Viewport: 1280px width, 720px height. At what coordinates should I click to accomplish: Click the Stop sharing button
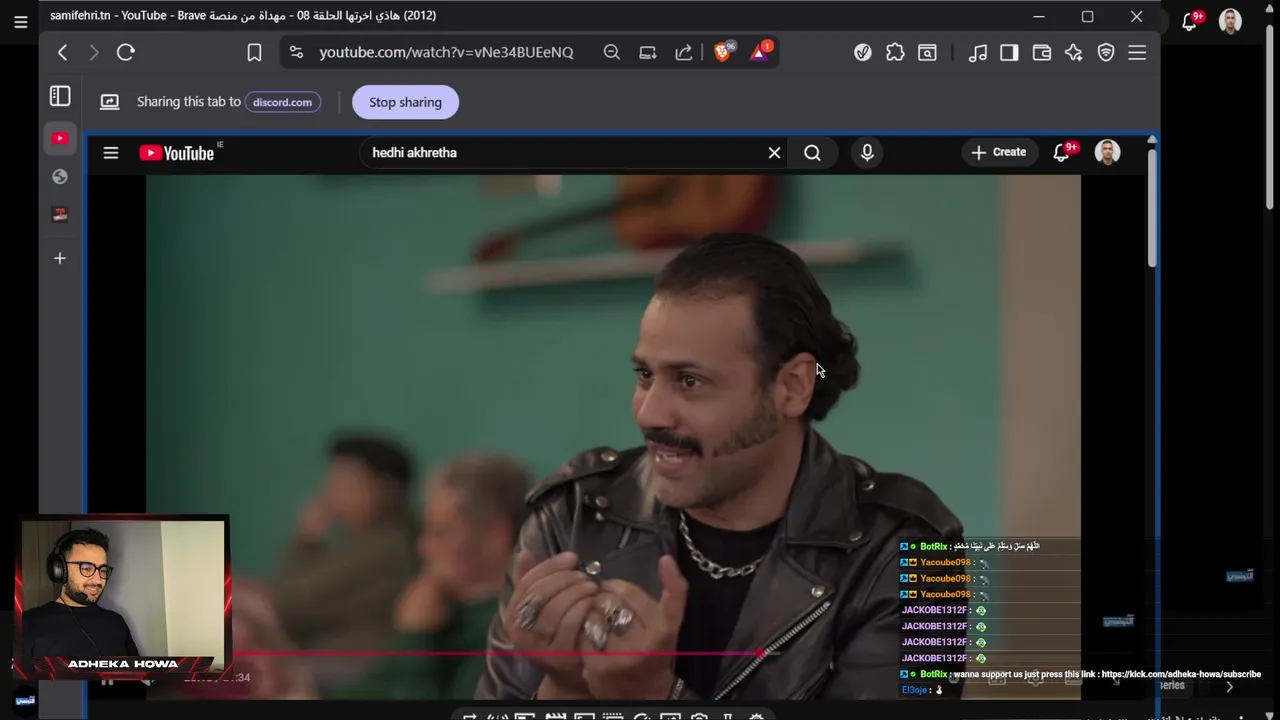[405, 102]
